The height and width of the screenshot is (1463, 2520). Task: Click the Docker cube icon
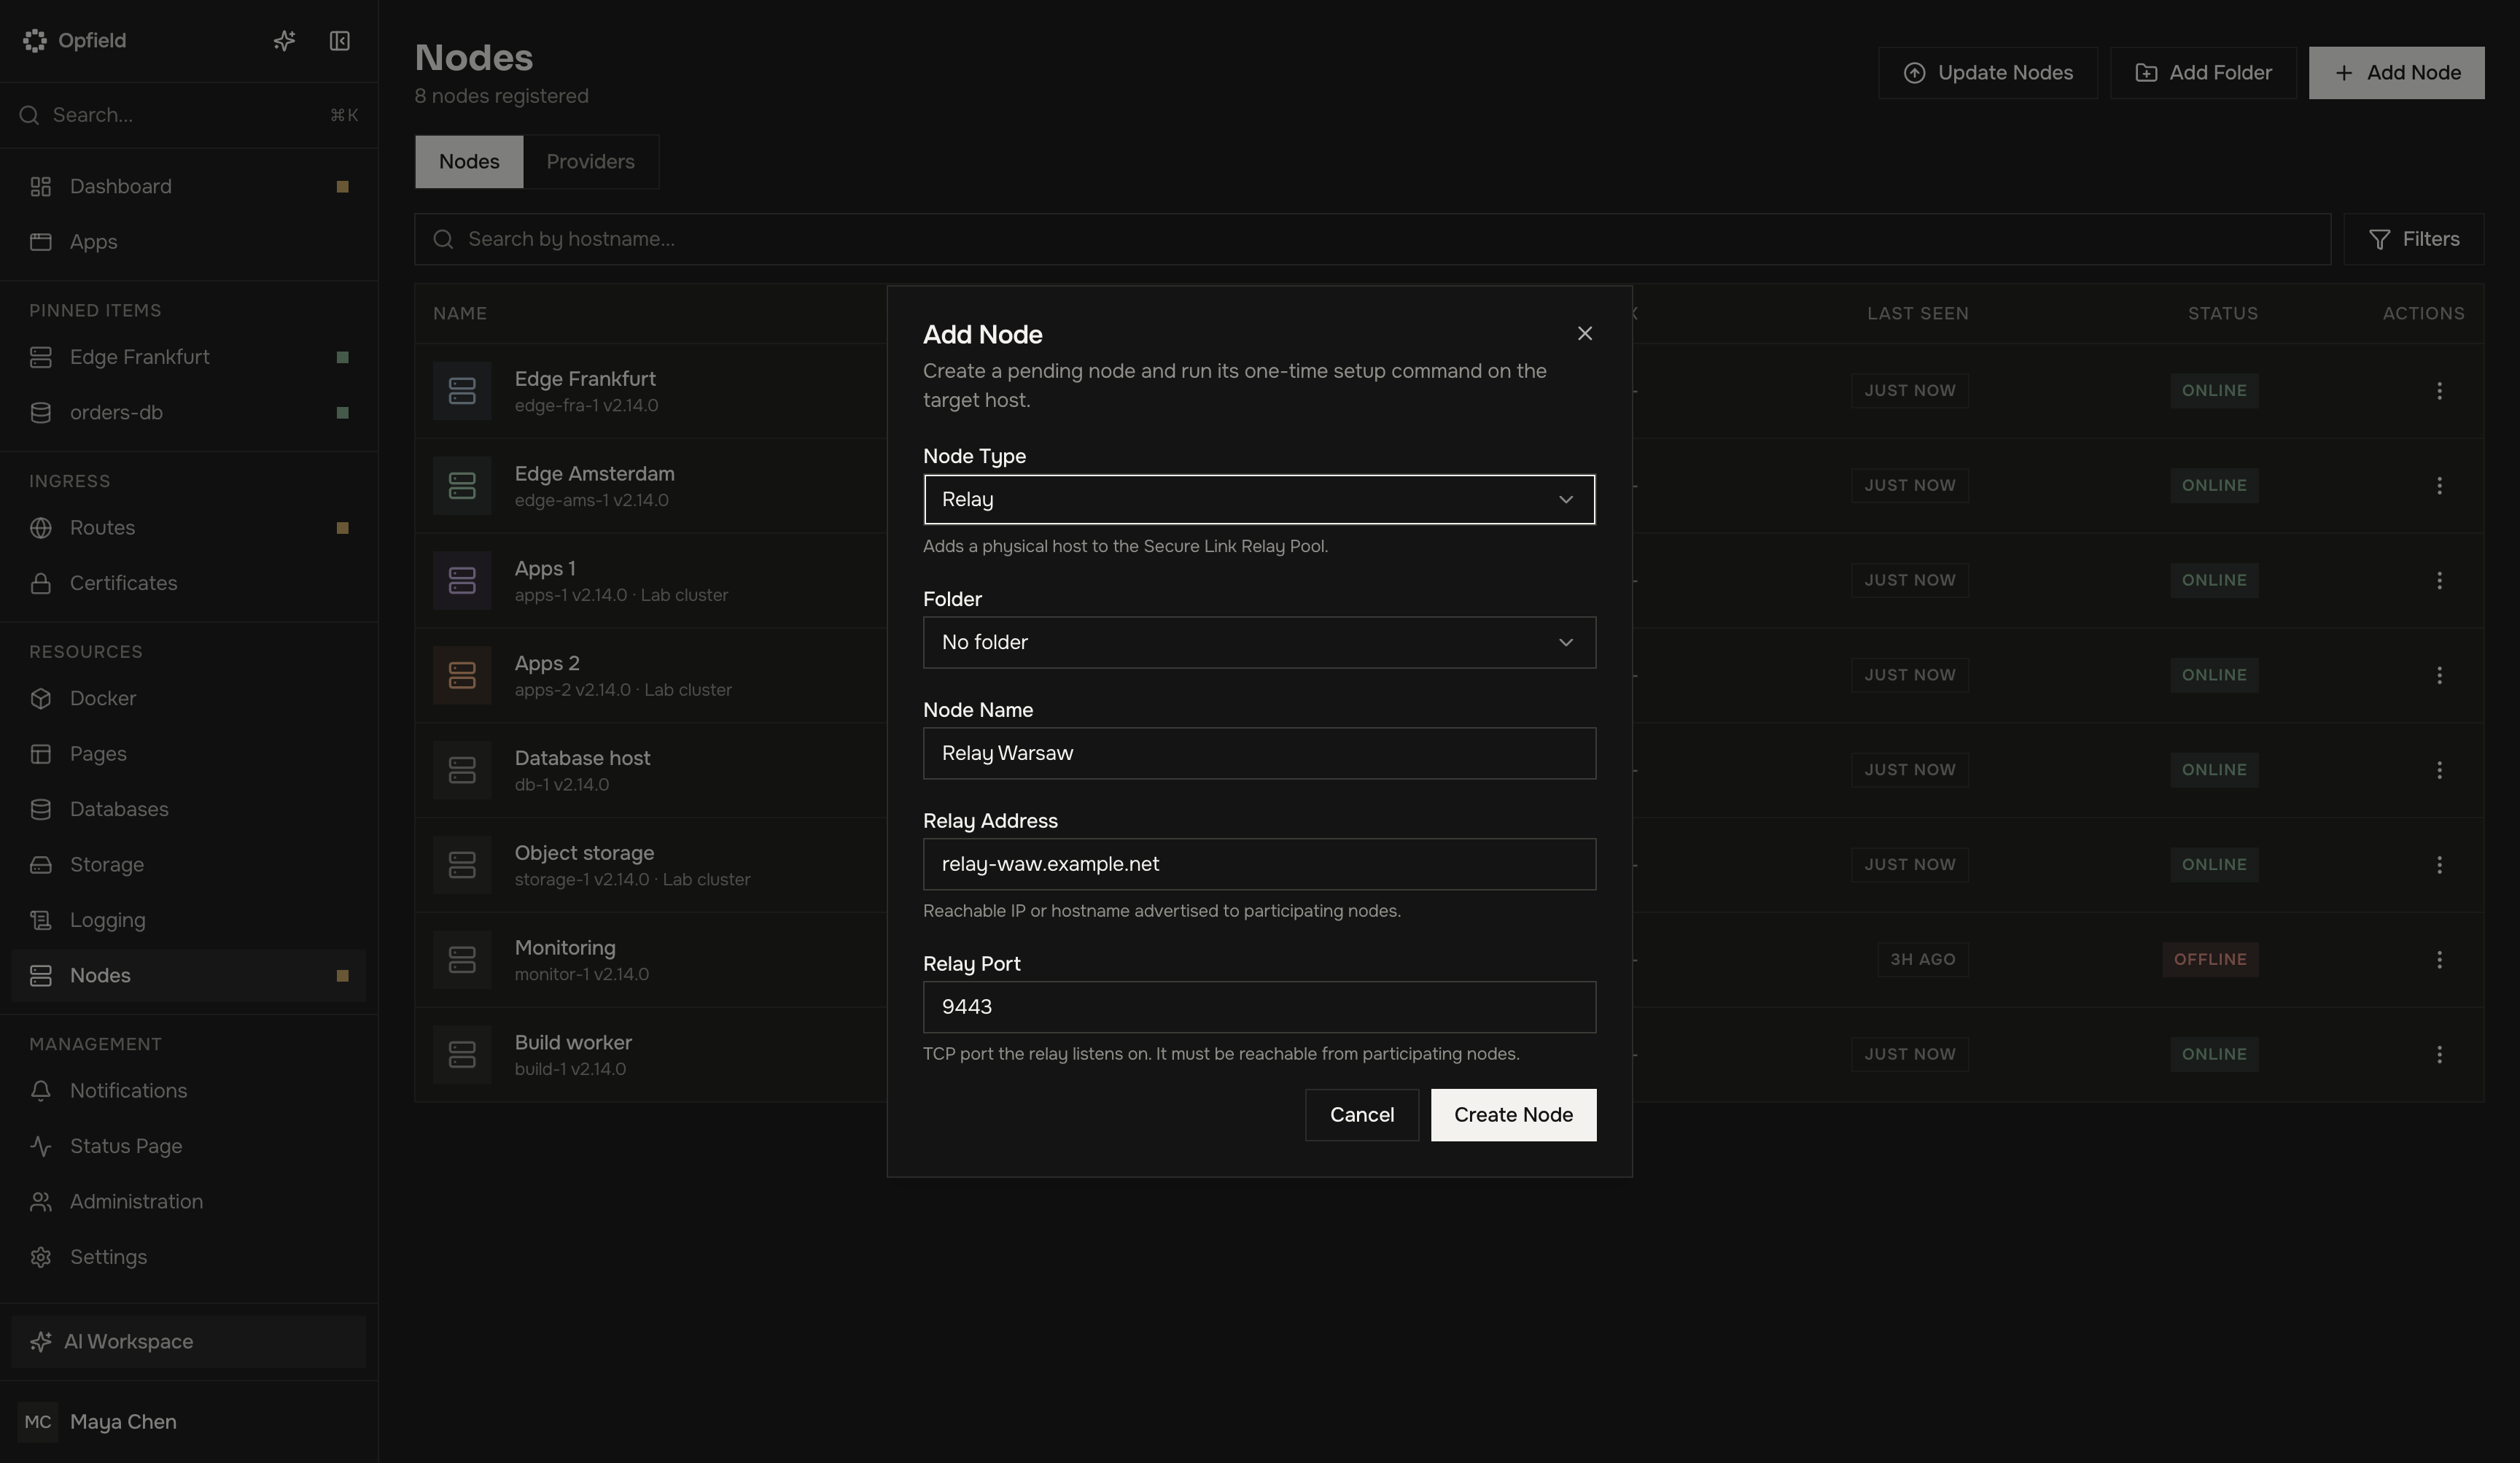(41, 699)
